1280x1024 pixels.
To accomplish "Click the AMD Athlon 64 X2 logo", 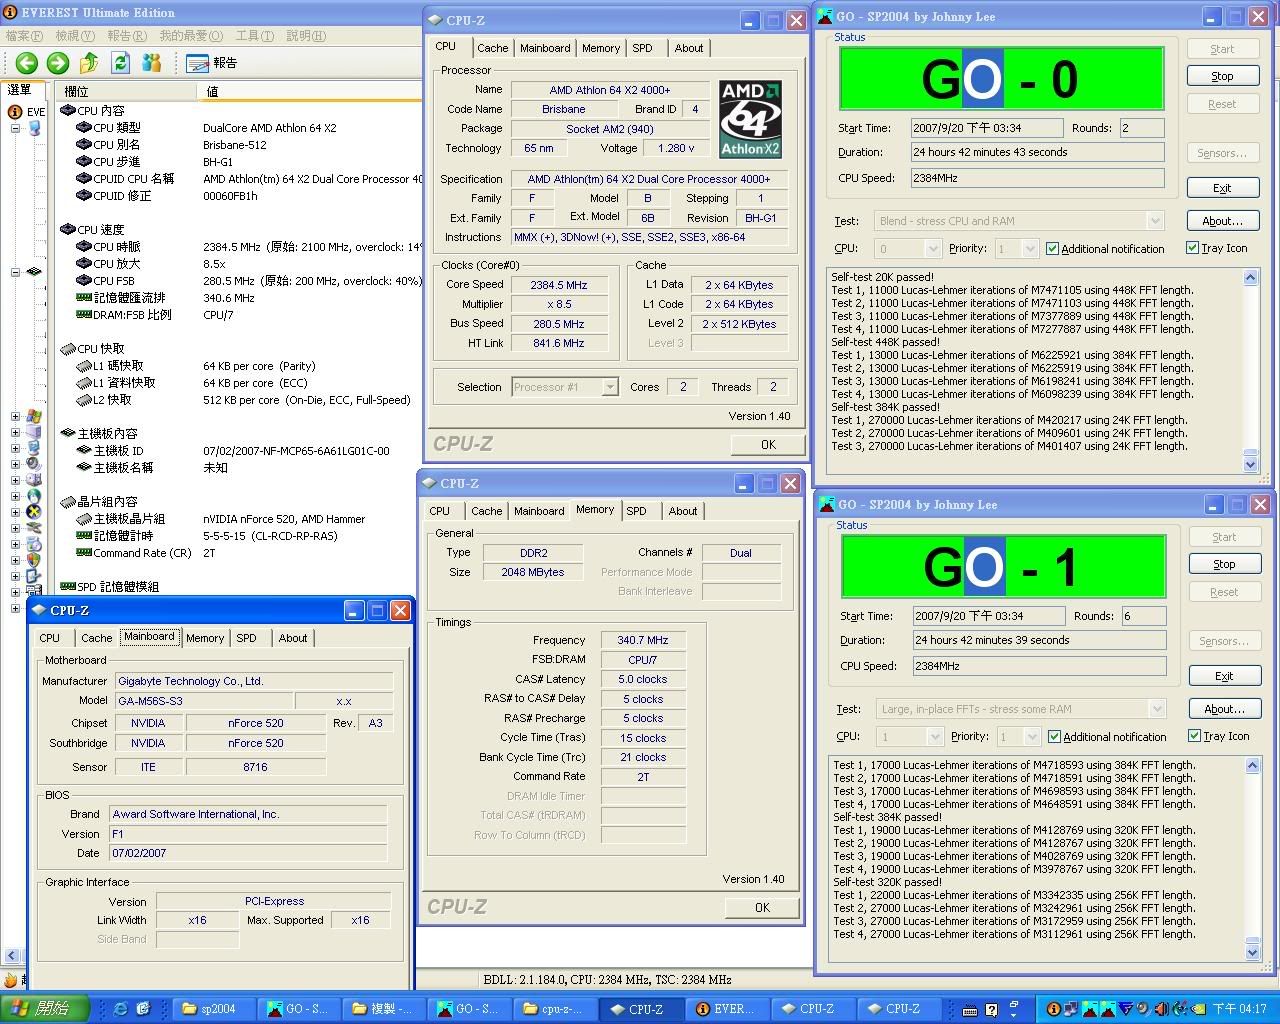I will click(x=750, y=119).
